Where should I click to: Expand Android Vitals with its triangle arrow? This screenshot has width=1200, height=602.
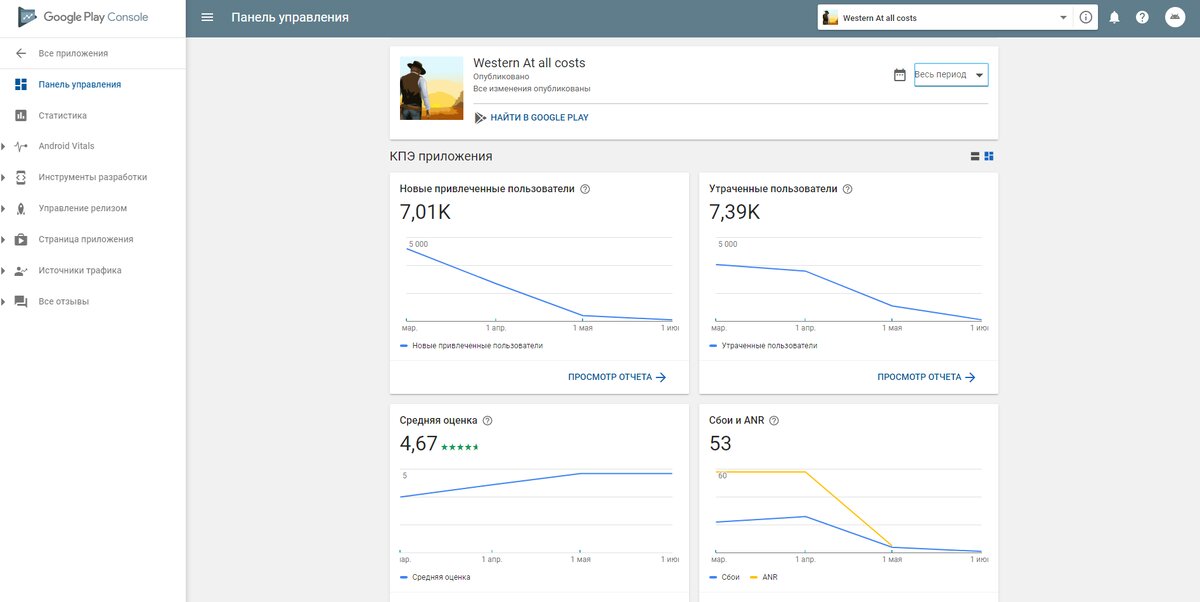pos(4,146)
